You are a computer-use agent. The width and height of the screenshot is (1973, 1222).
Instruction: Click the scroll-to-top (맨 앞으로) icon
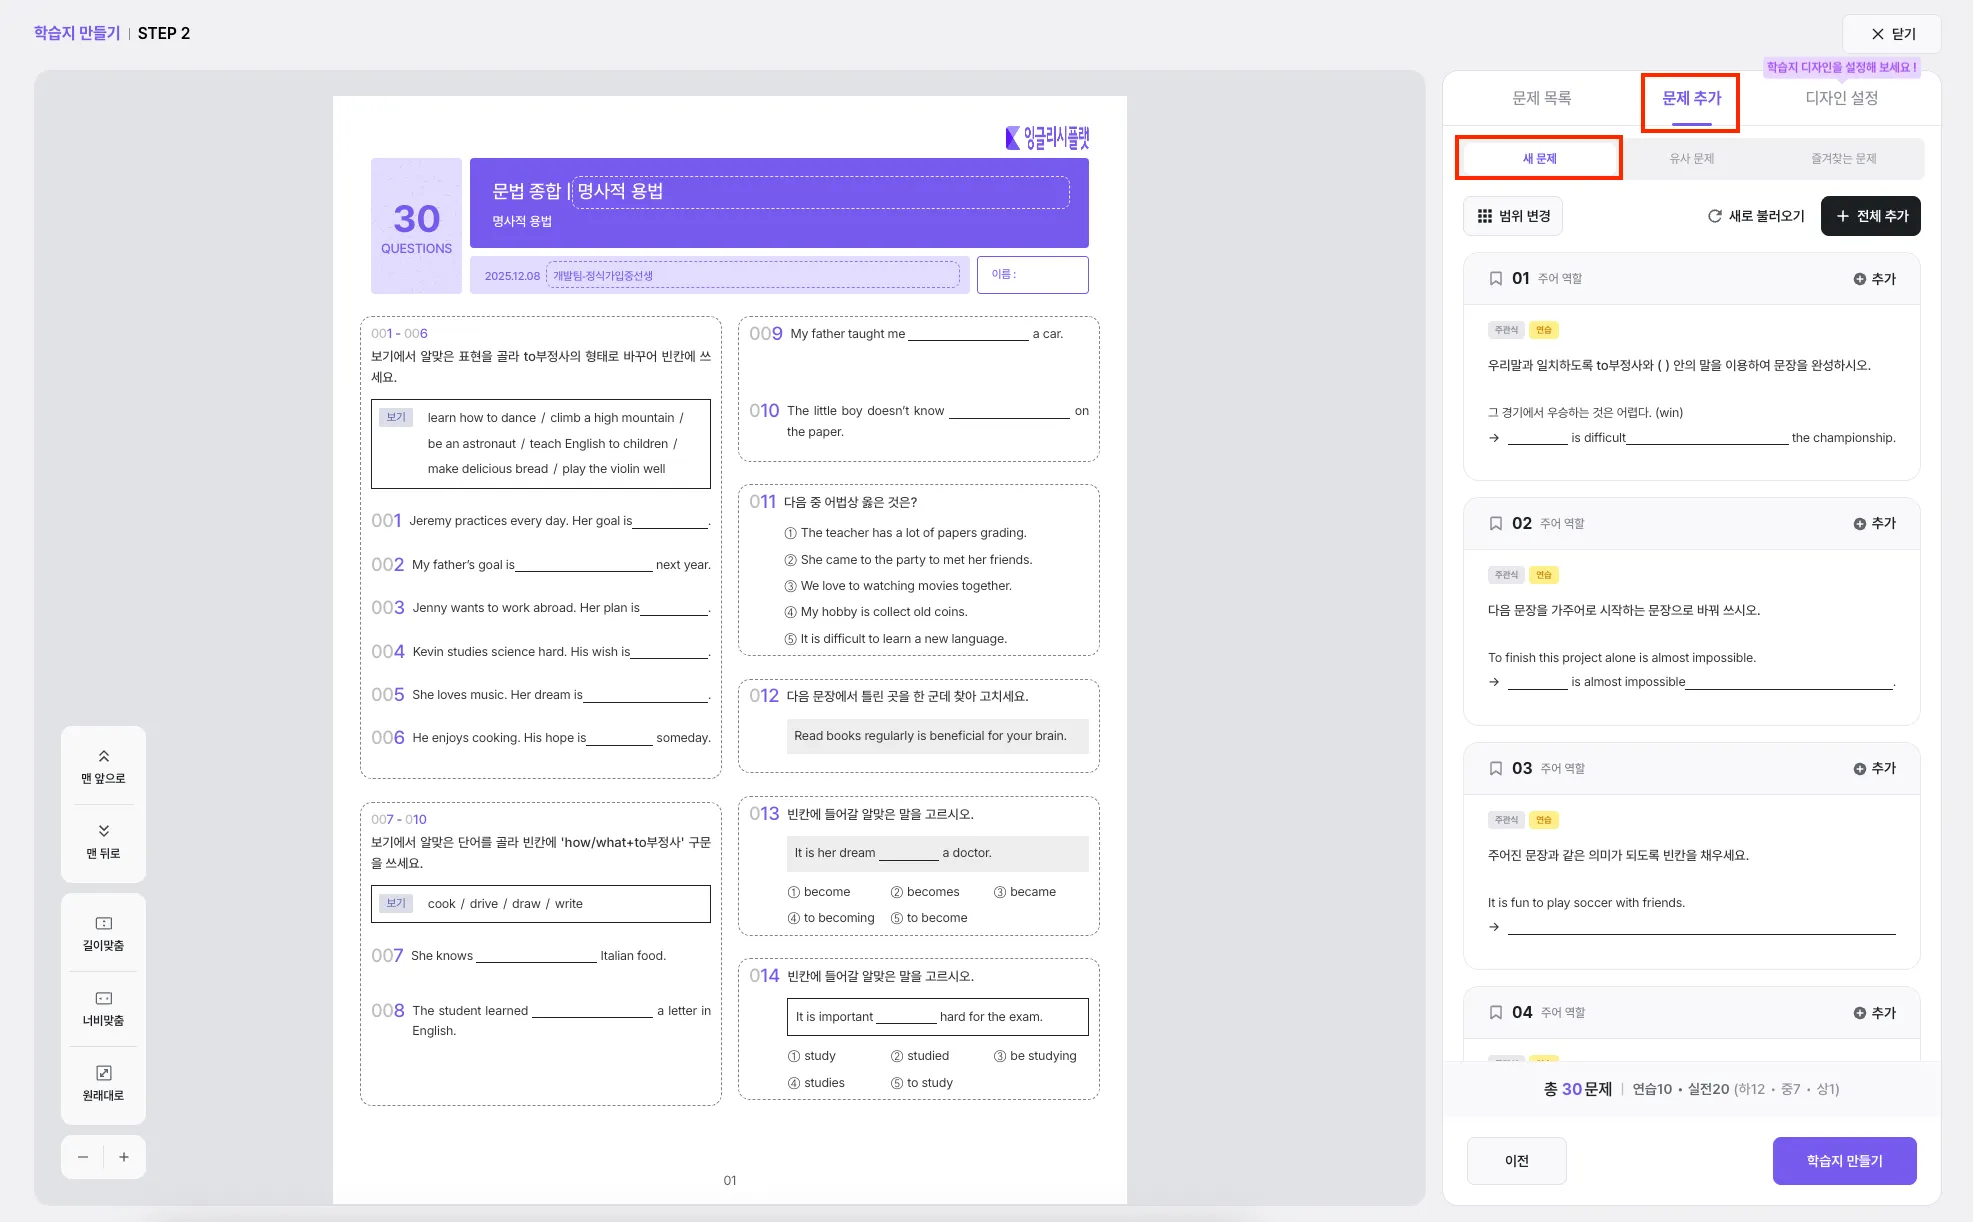(103, 757)
